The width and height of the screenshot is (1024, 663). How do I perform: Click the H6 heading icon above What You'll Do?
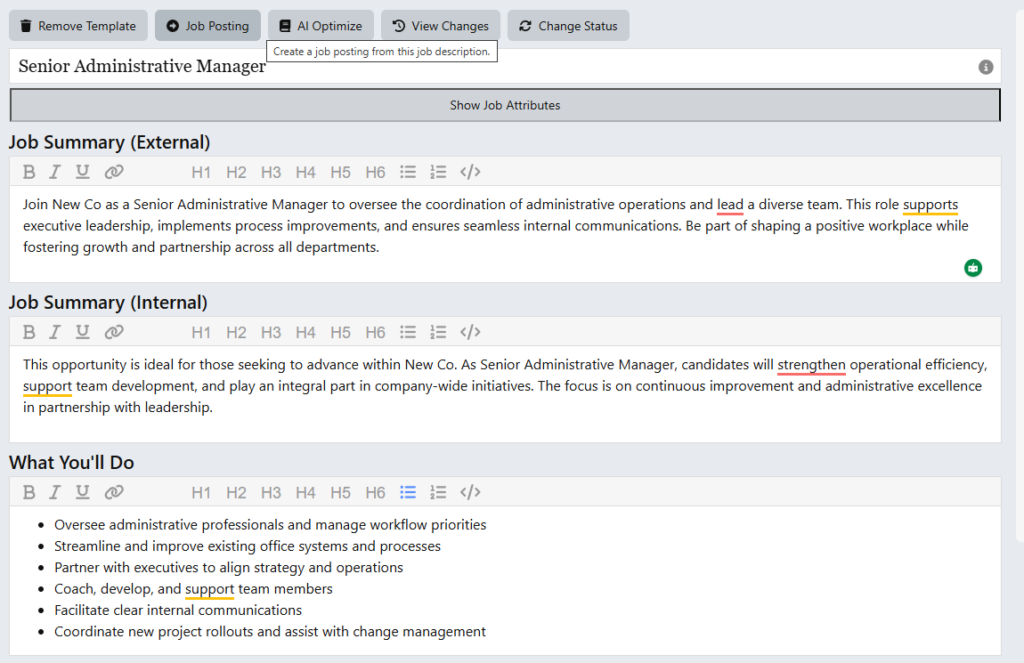point(375,491)
